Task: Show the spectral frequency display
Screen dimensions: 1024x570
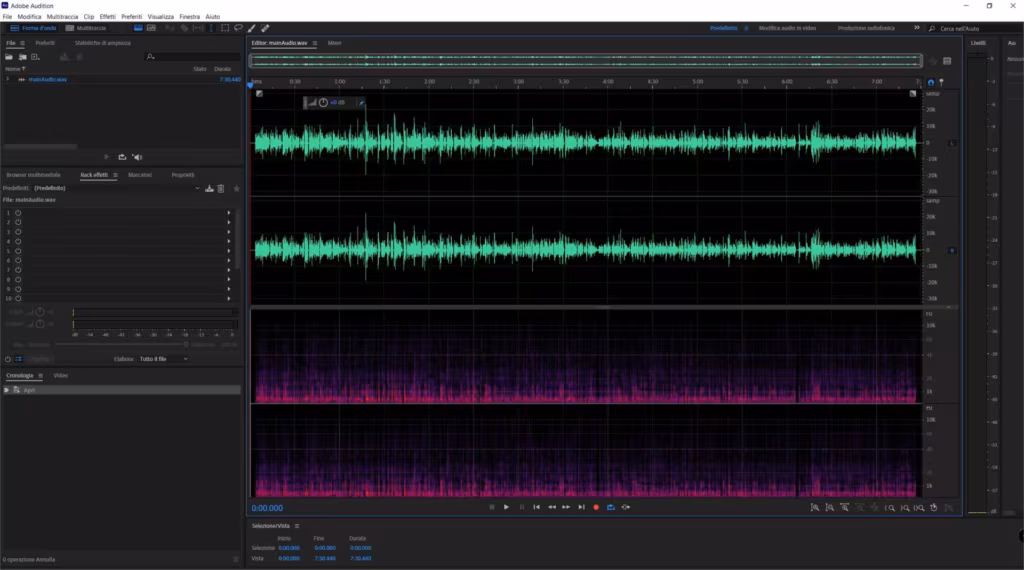Action: coord(138,28)
